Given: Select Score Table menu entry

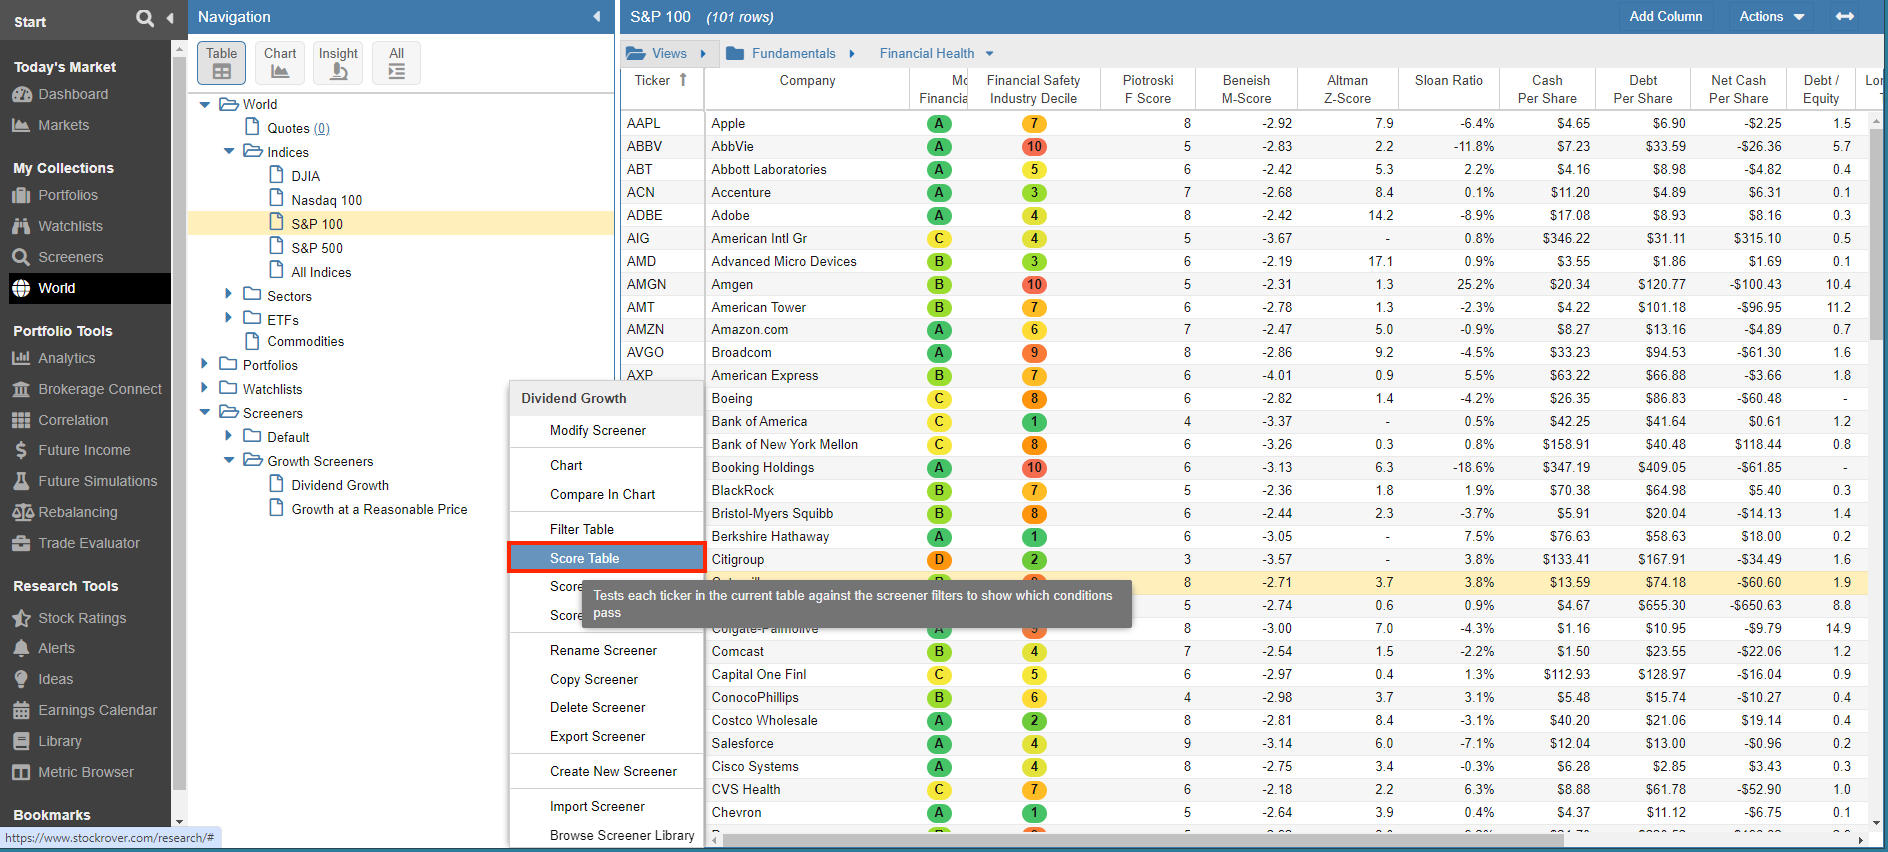Looking at the screenshot, I should [x=607, y=558].
